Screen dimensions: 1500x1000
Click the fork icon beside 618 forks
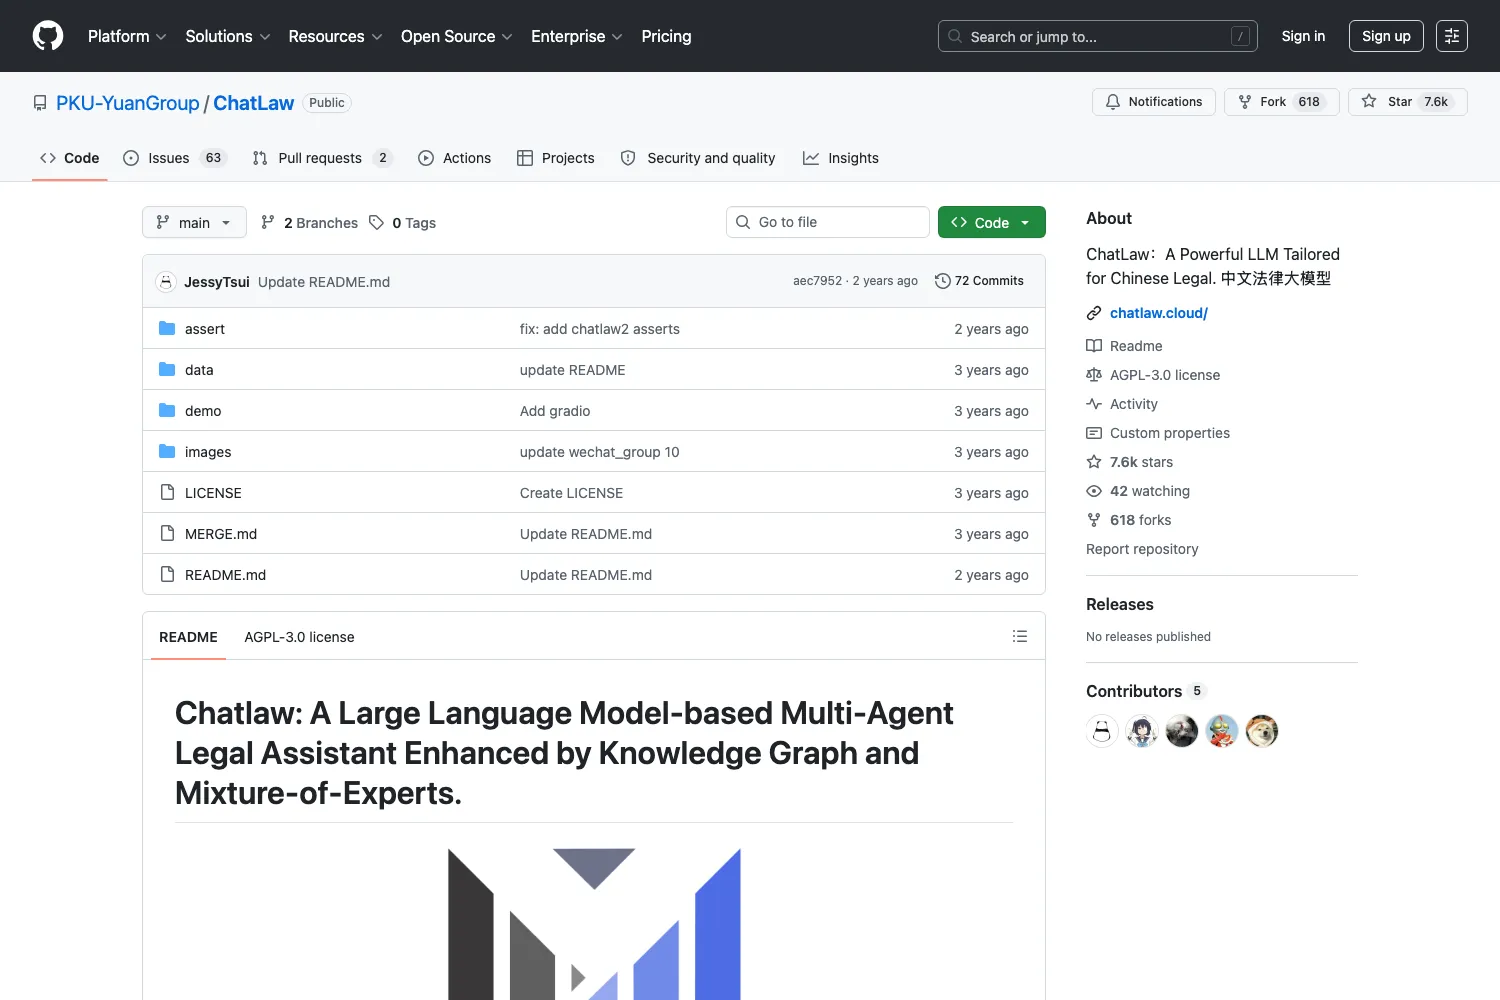pyautogui.click(x=1094, y=520)
